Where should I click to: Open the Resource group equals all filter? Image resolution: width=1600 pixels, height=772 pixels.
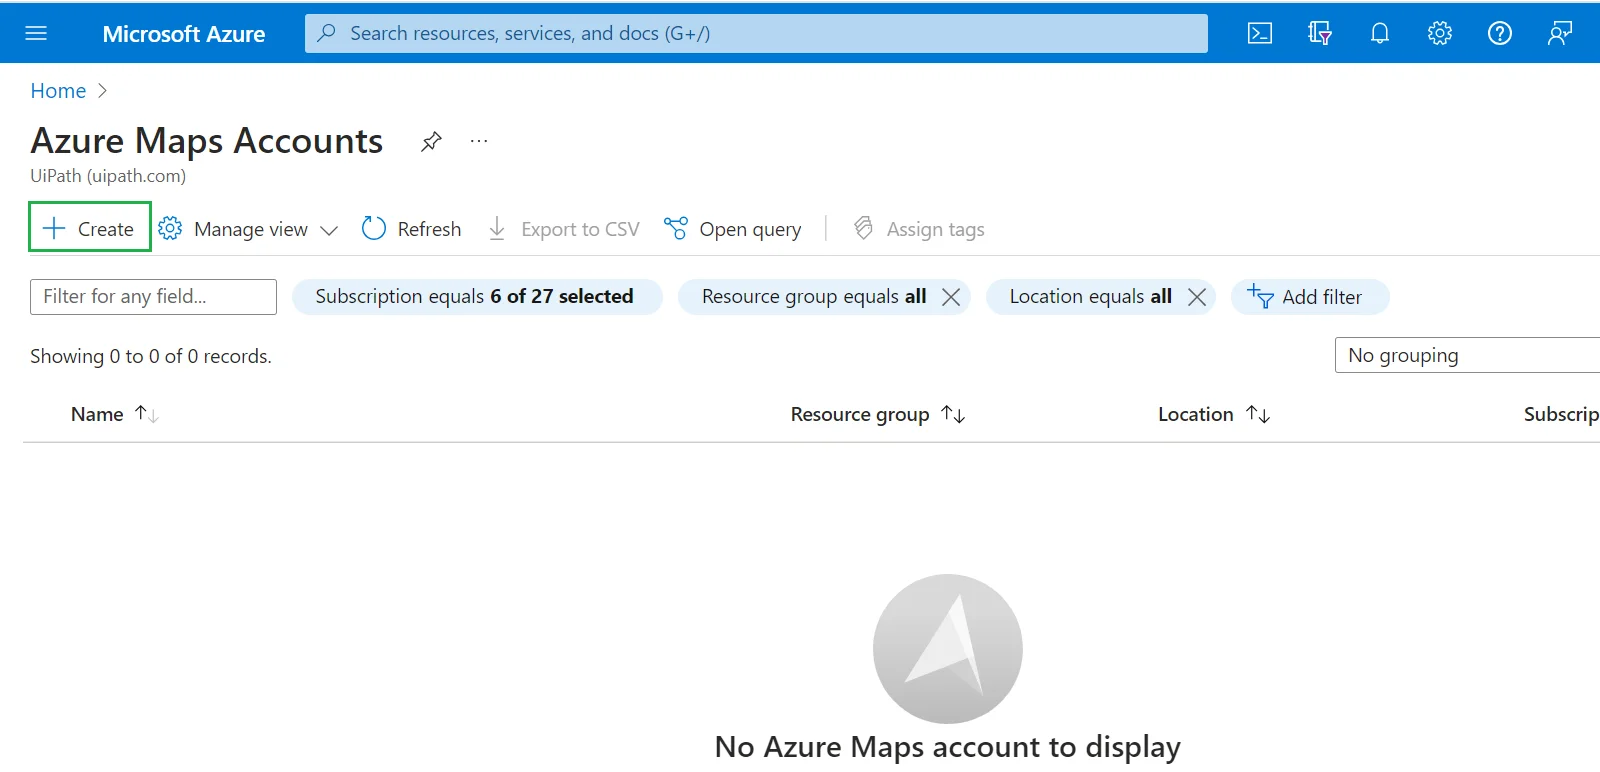click(813, 297)
